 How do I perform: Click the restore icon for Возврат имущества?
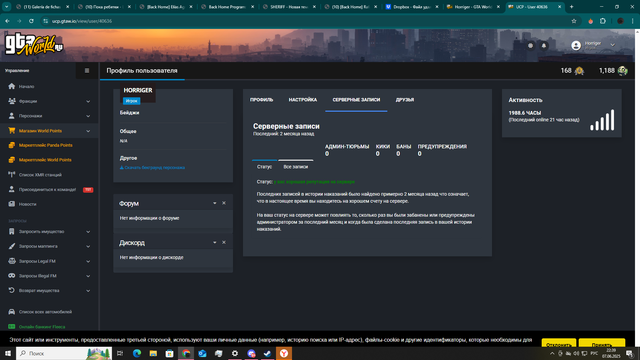point(11,290)
